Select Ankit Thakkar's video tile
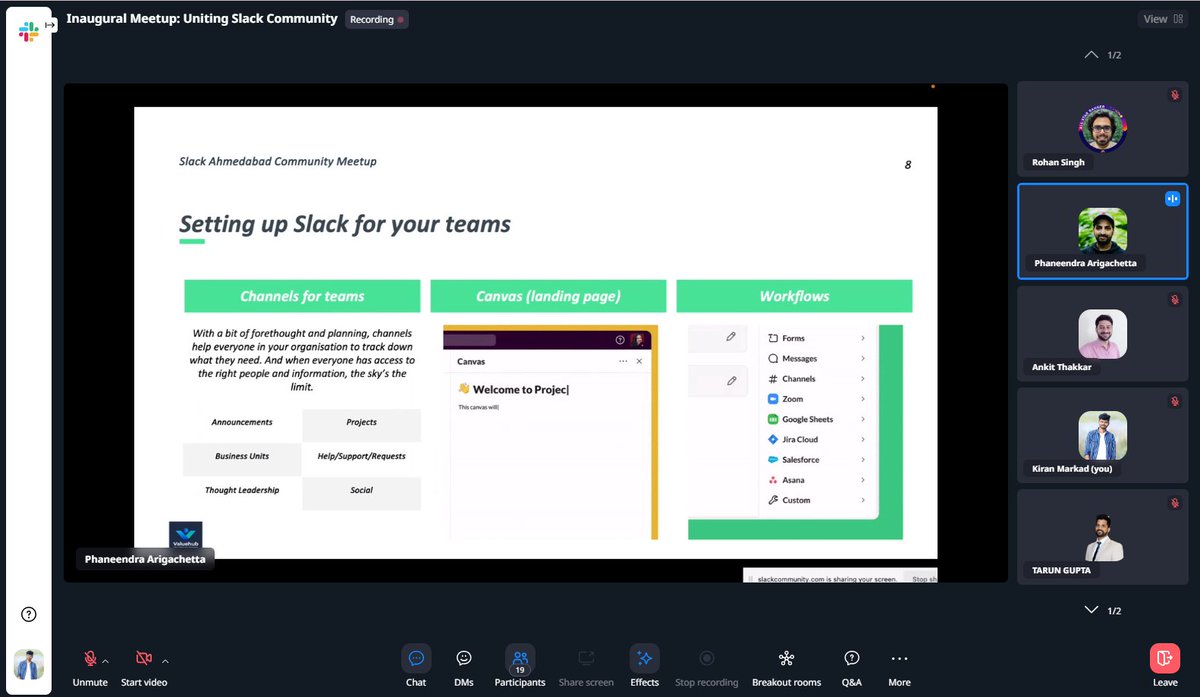1200x697 pixels. click(x=1103, y=333)
